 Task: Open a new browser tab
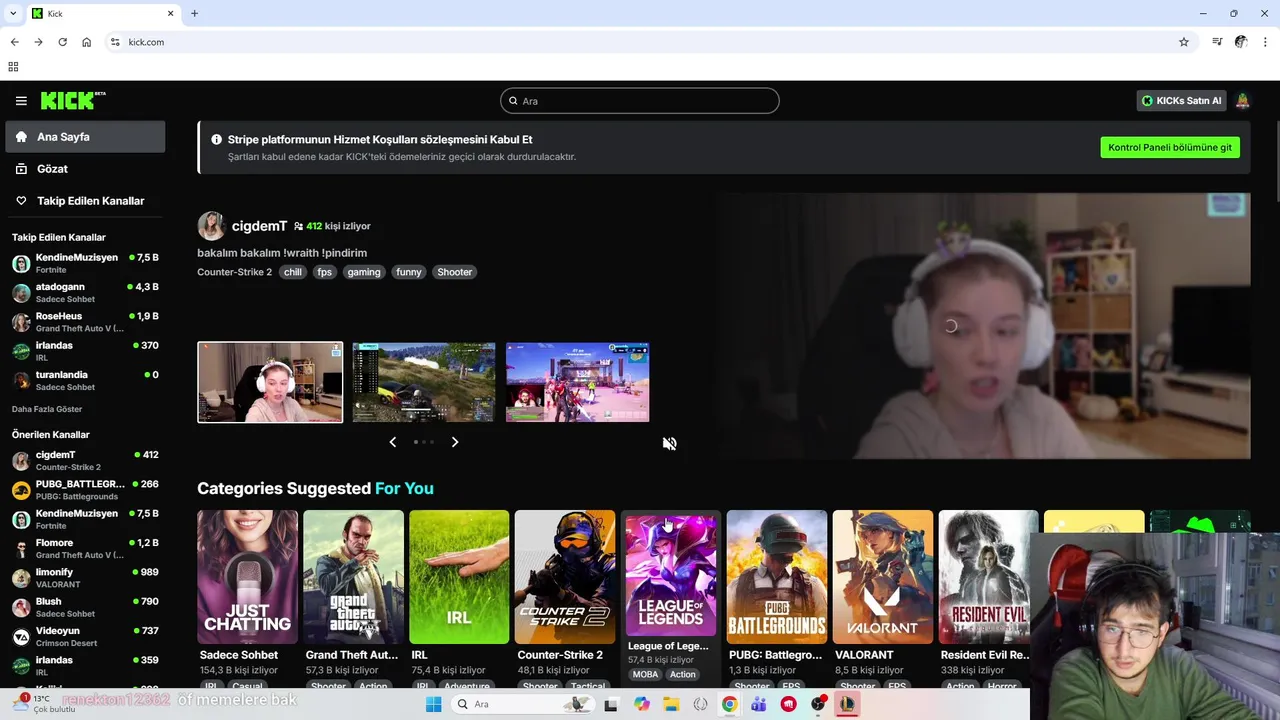[194, 13]
